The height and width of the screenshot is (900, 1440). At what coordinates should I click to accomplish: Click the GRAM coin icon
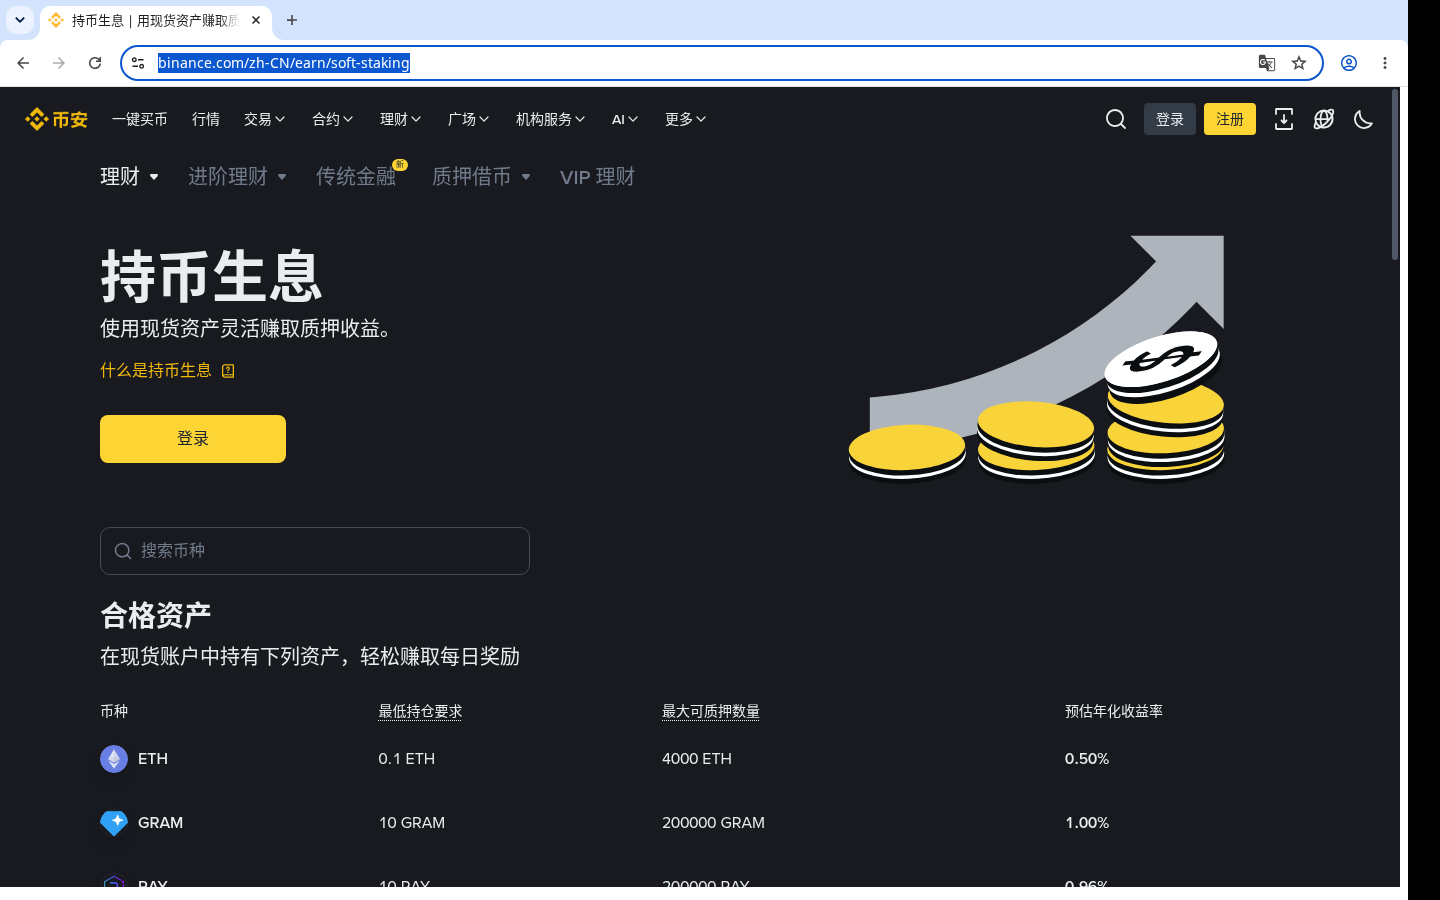click(x=114, y=823)
